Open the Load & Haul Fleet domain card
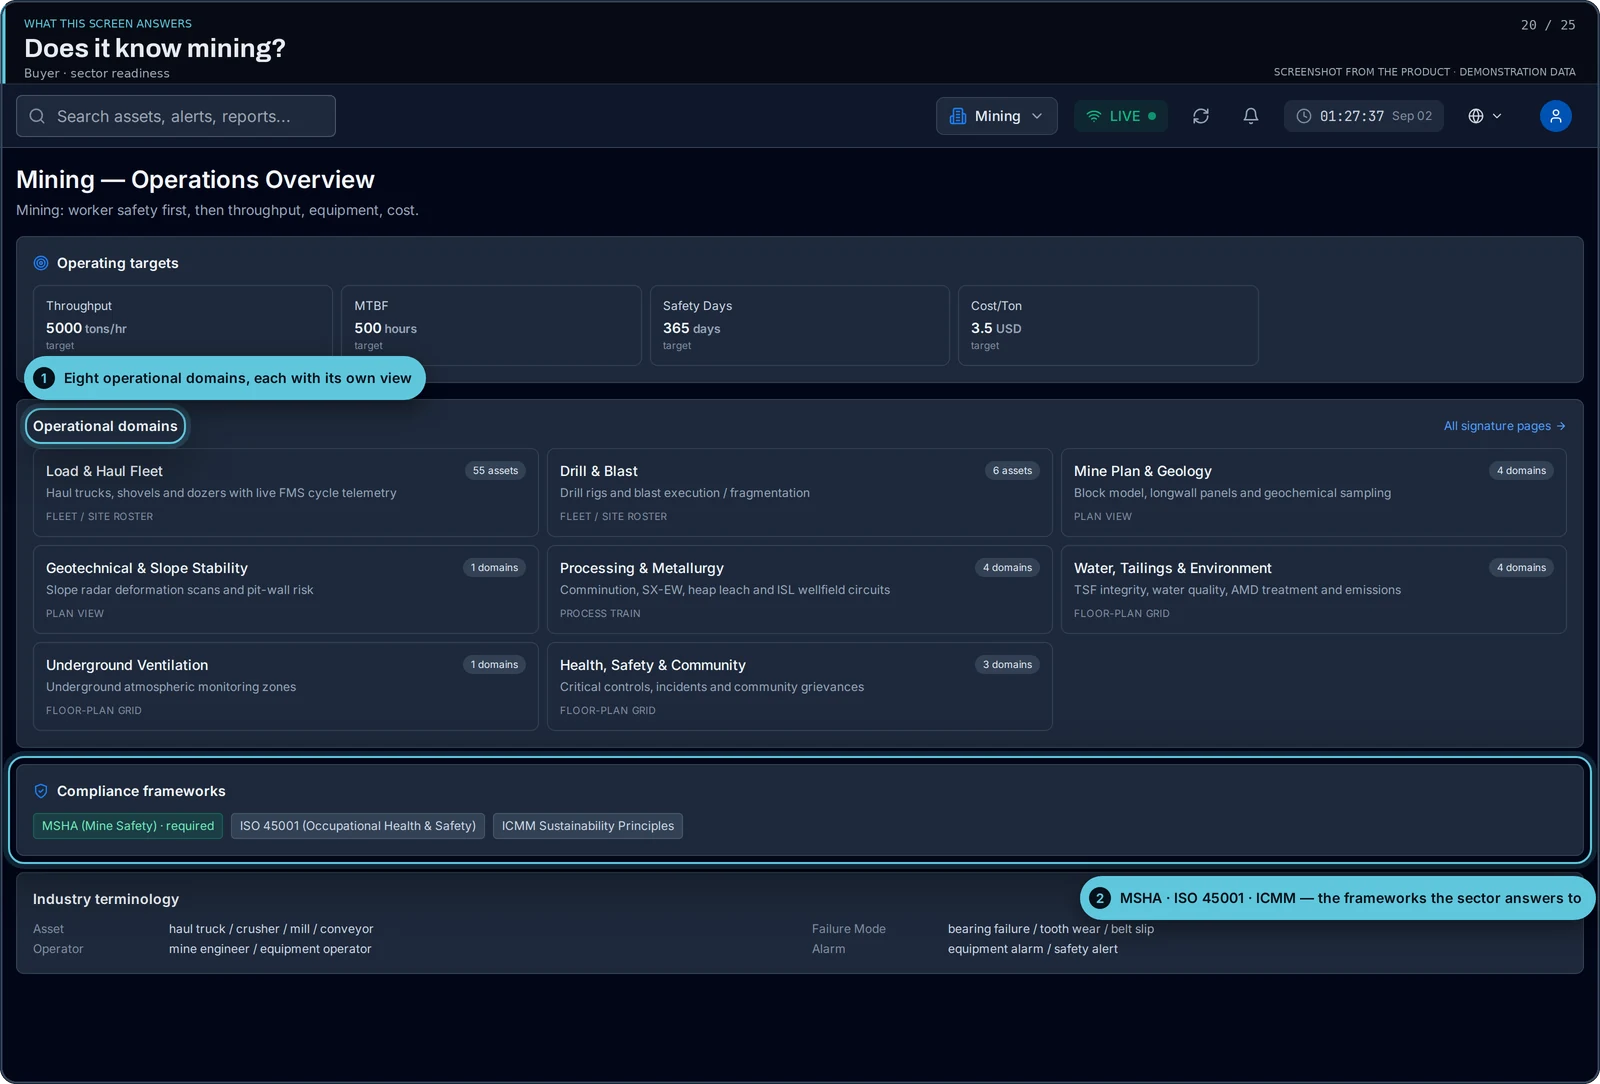Screen dimensions: 1600x1084 click(x=286, y=492)
